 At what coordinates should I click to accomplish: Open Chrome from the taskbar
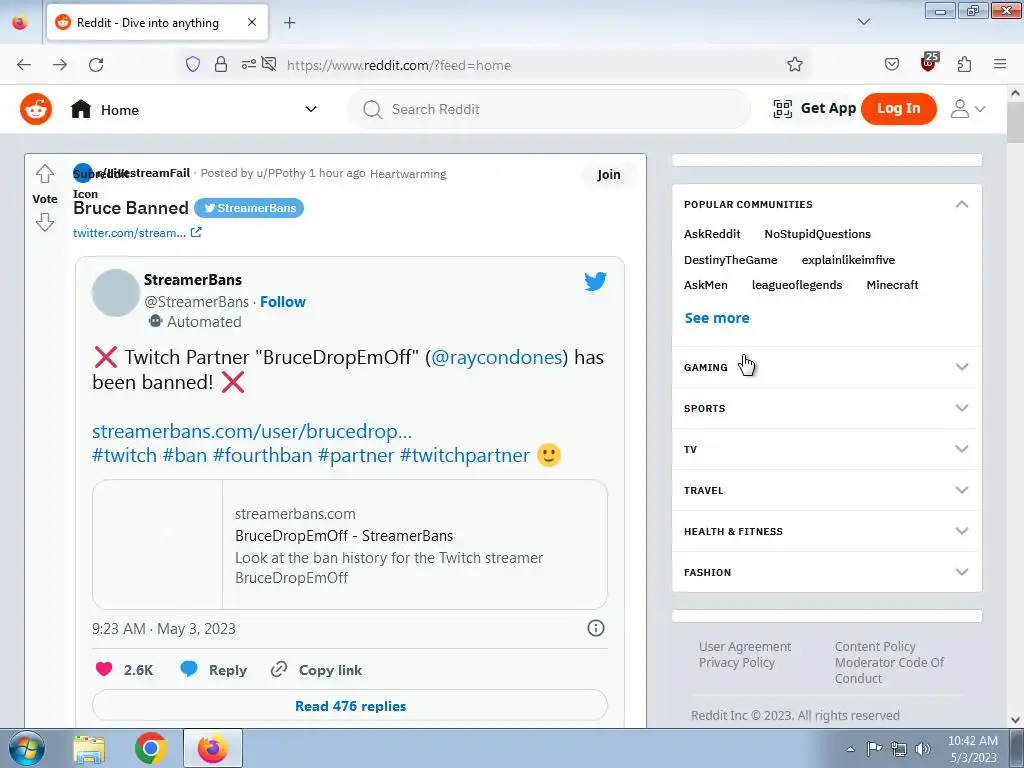click(151, 748)
